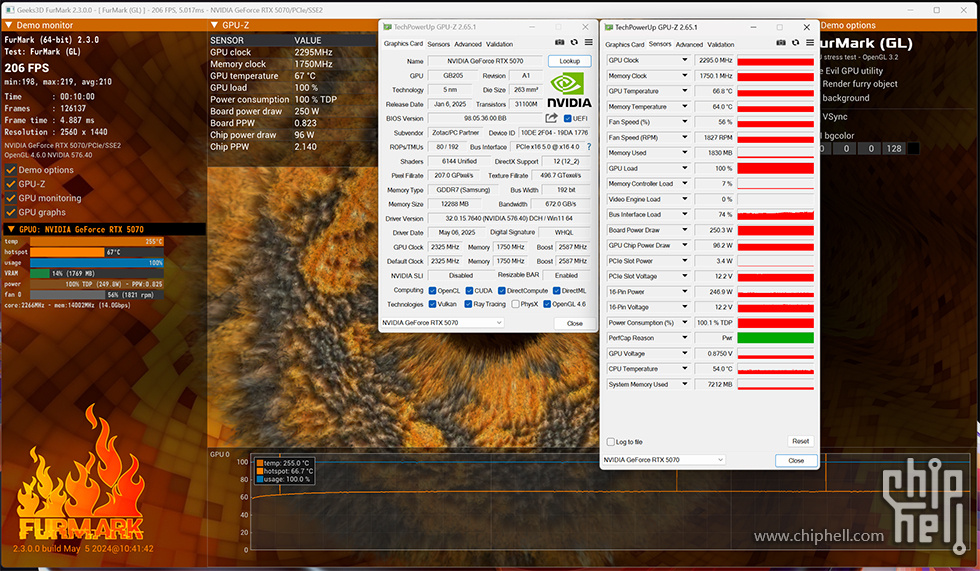Toggle the CUDA checkbox
The width and height of the screenshot is (980, 571).
[x=469, y=290]
